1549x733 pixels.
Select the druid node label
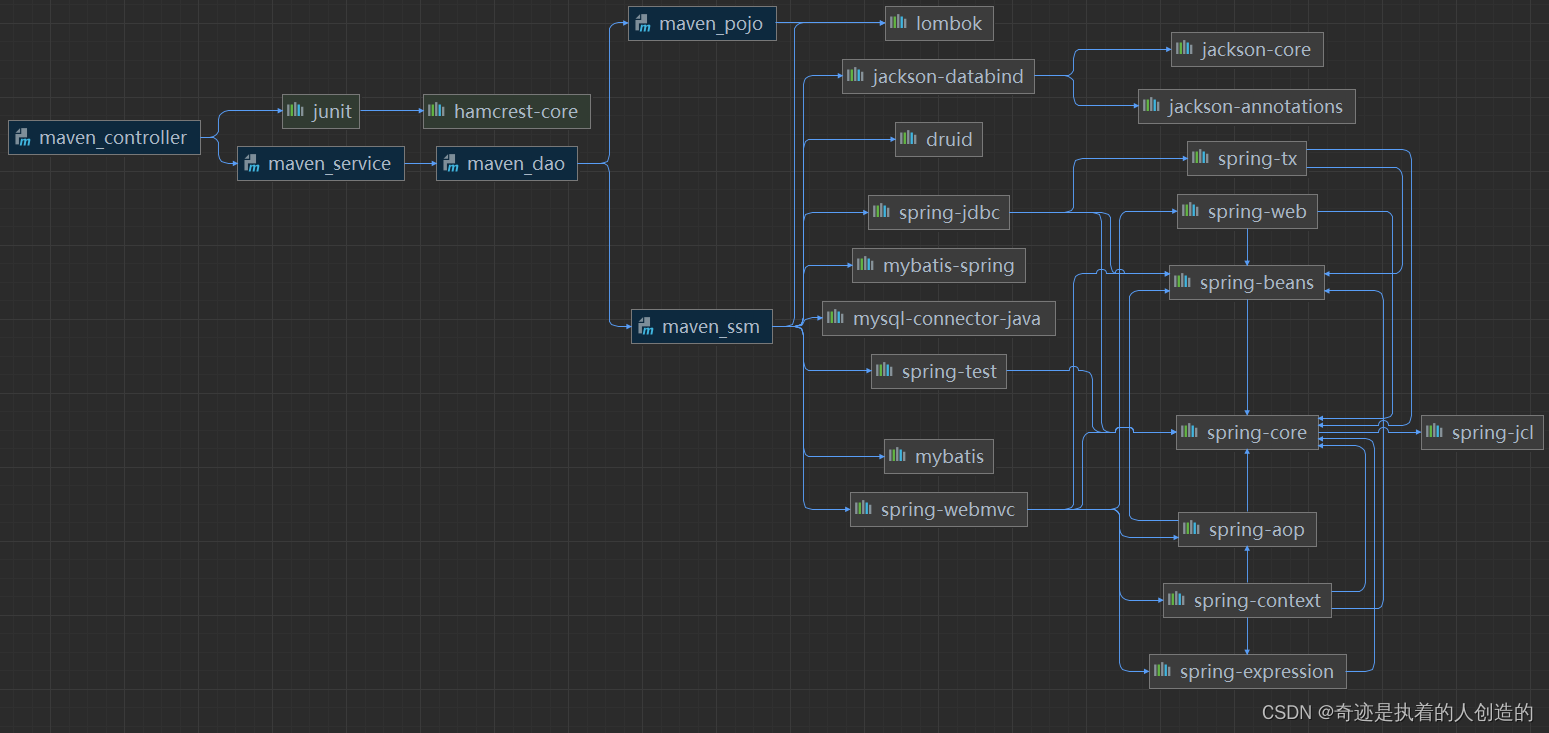pos(949,139)
